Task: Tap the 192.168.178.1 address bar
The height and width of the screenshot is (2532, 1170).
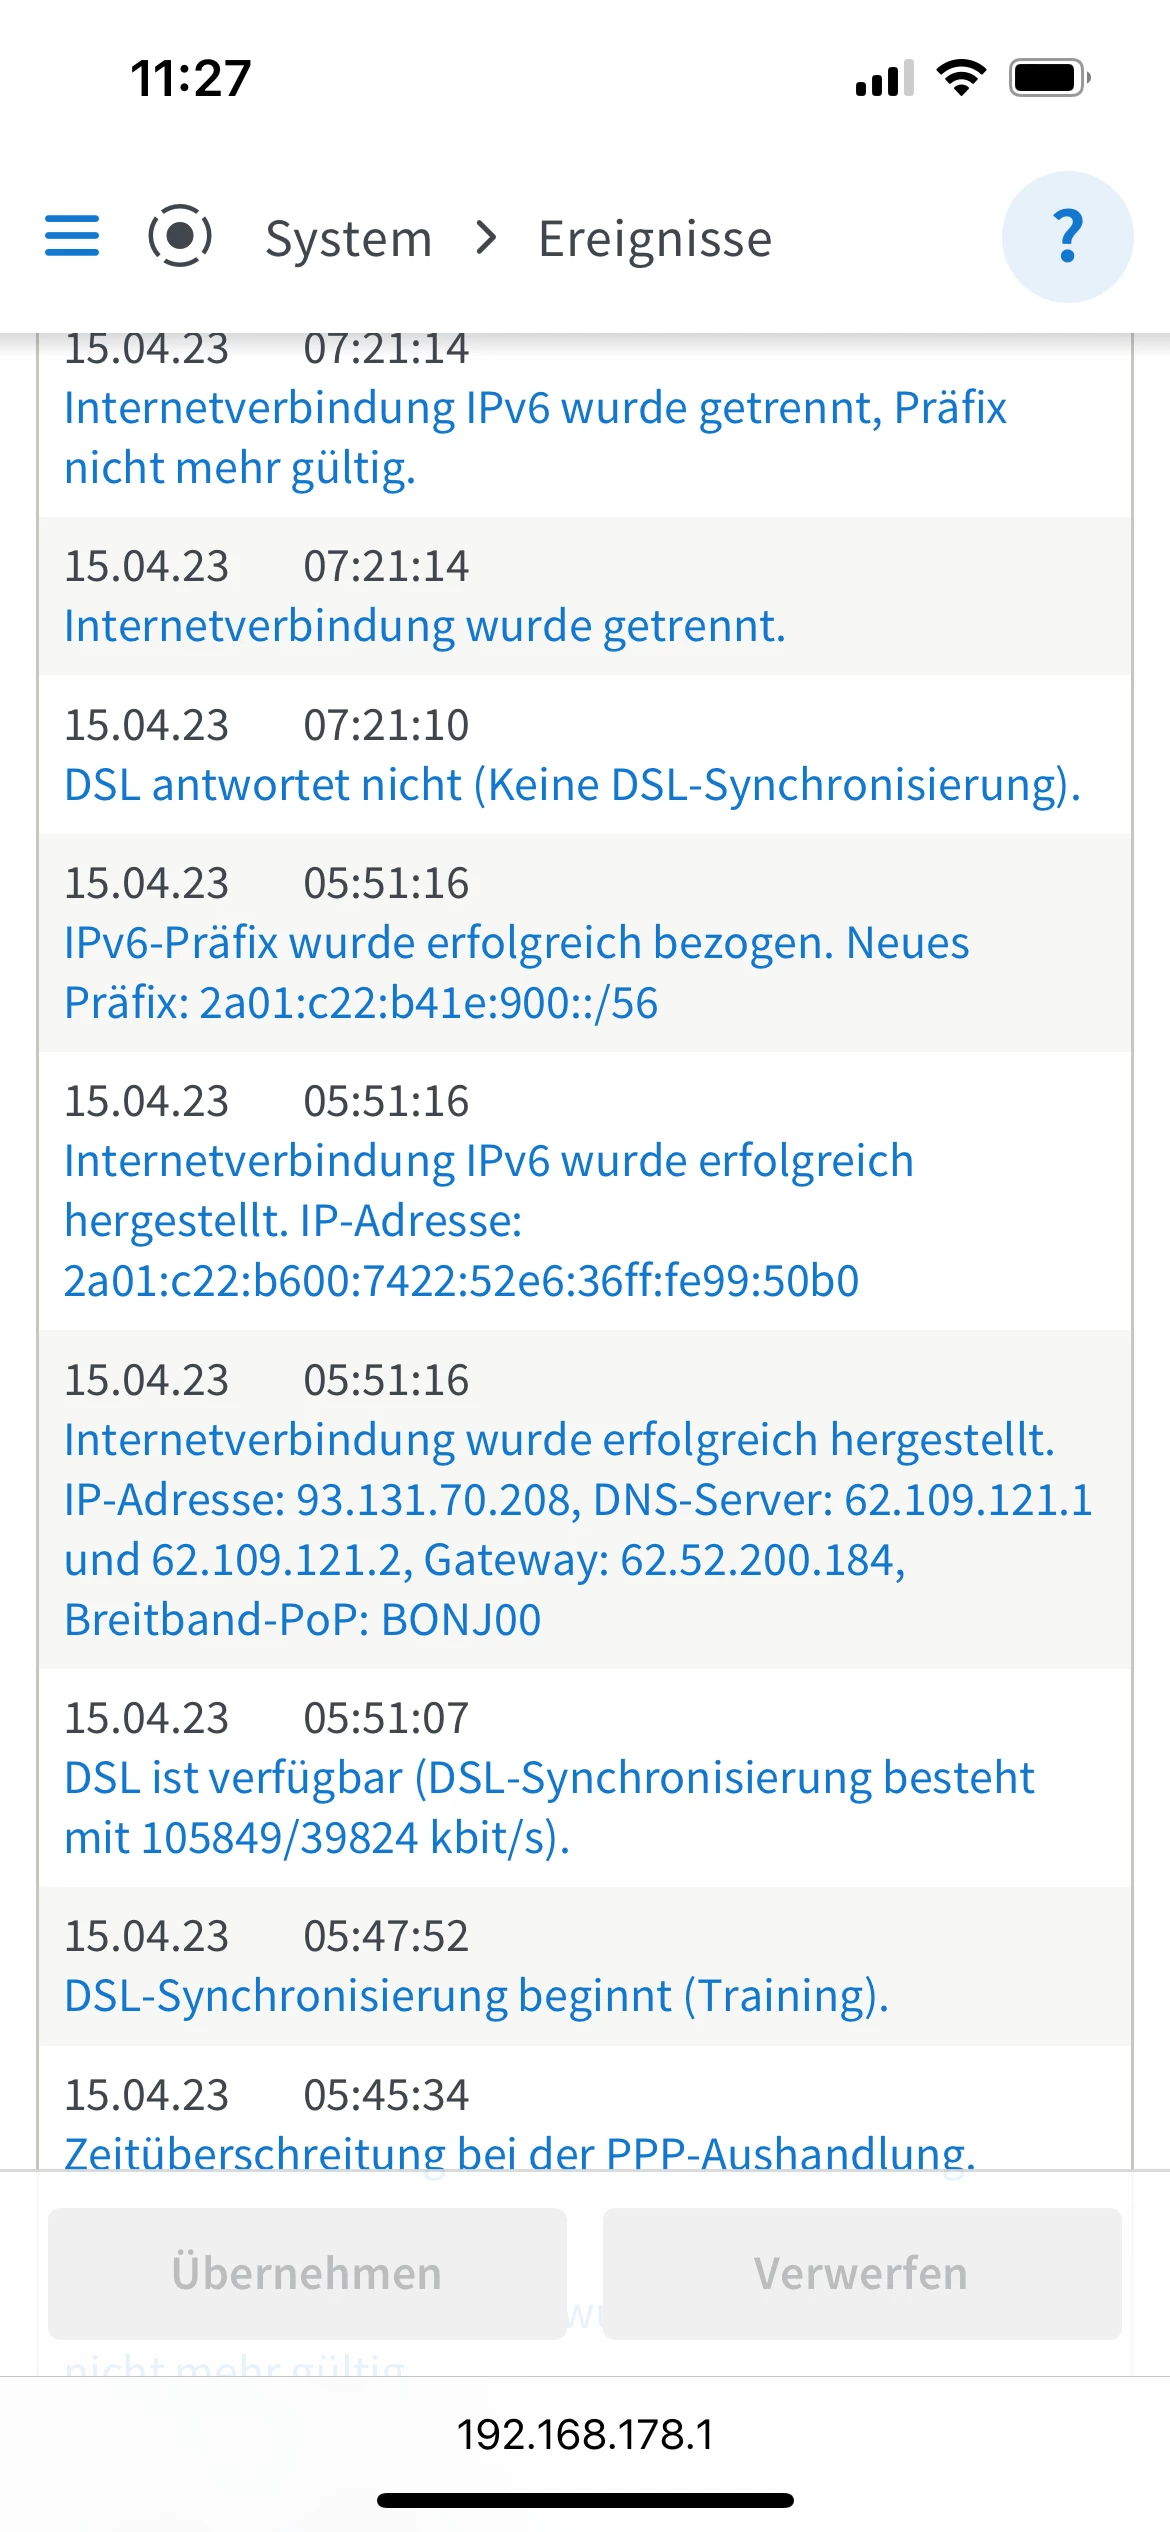Action: click(x=585, y=2434)
